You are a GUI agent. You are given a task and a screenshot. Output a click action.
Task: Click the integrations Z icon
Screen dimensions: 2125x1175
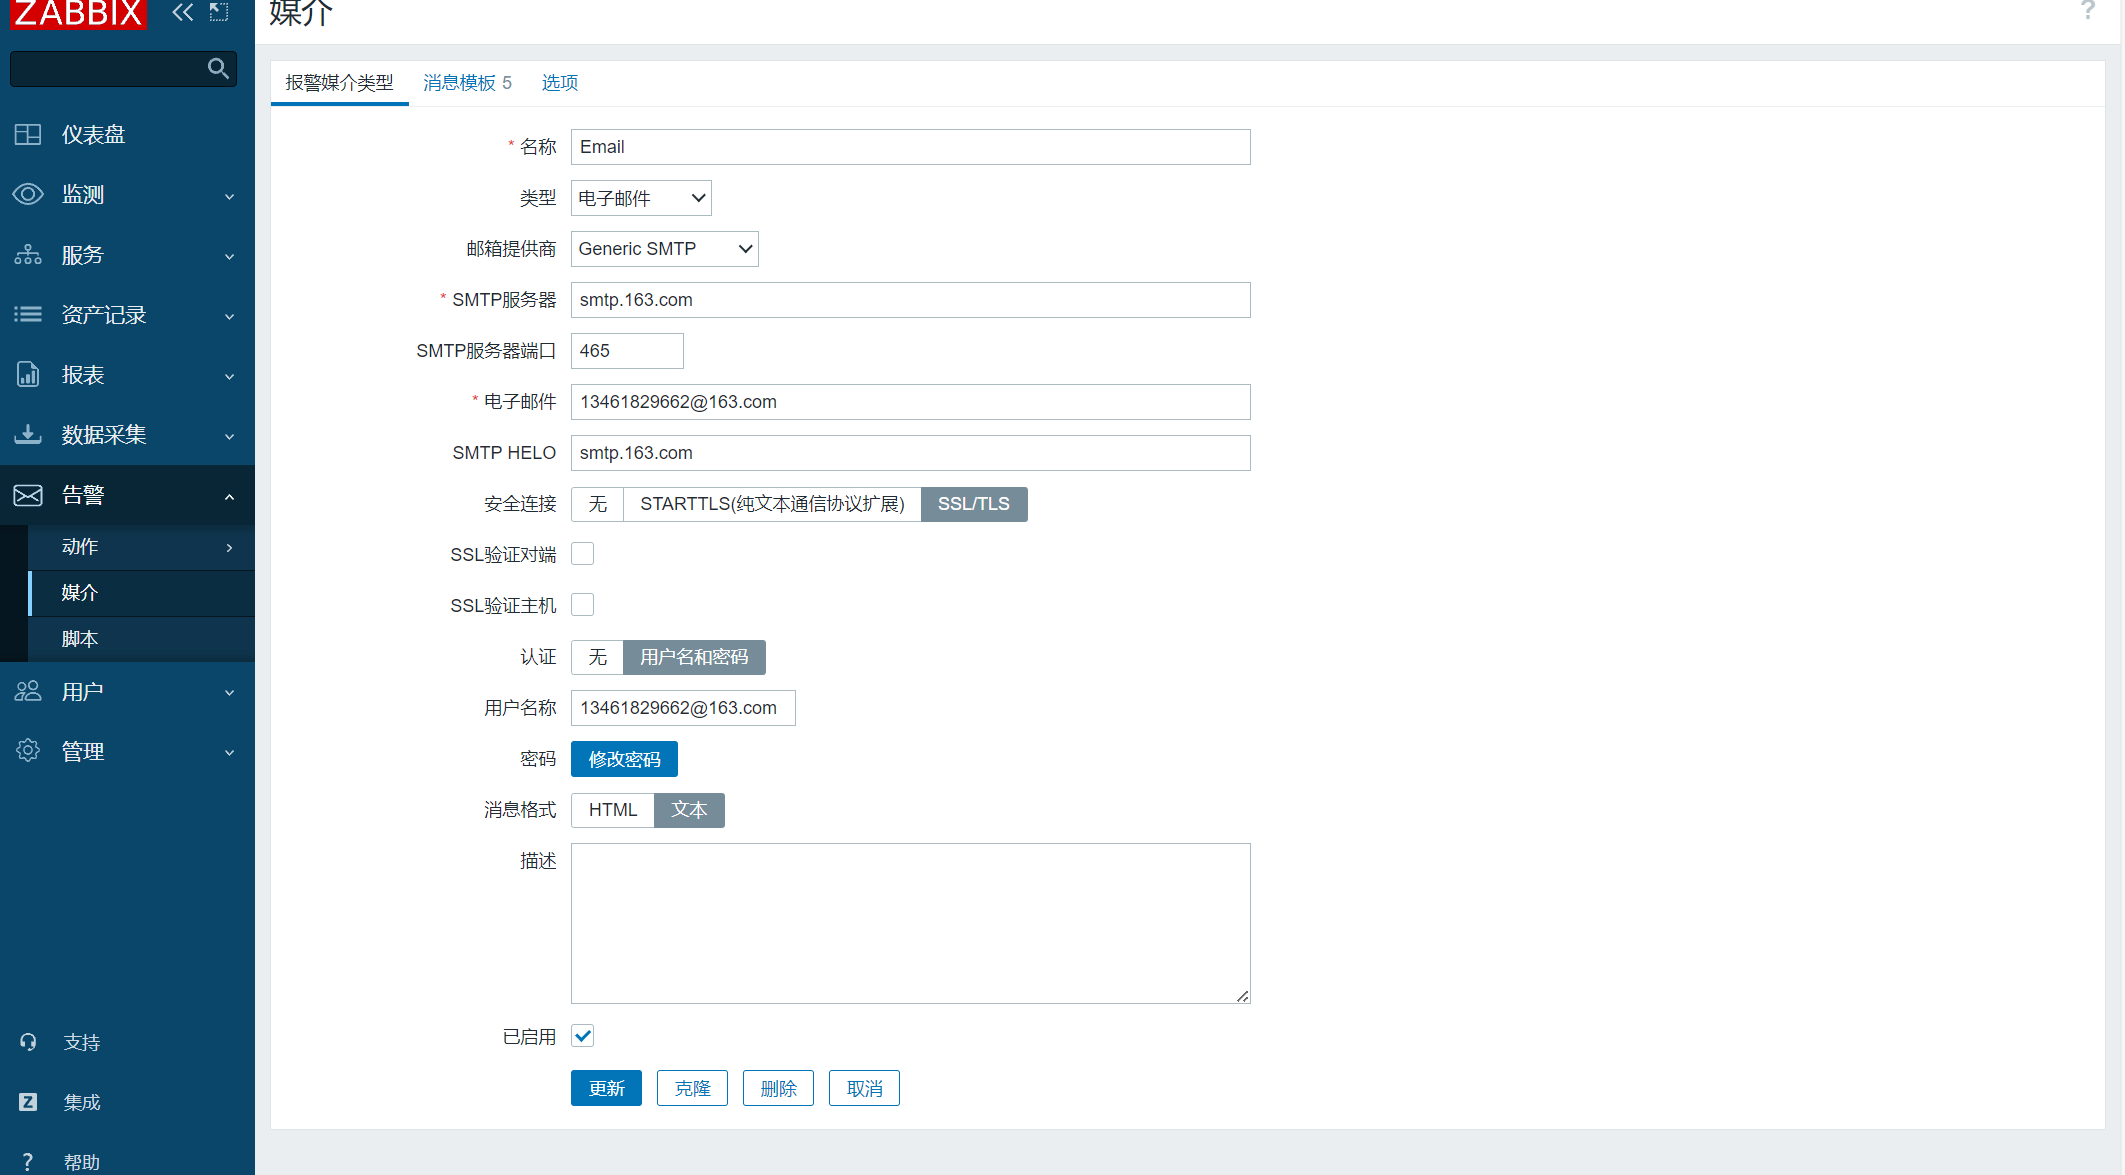tap(28, 1102)
